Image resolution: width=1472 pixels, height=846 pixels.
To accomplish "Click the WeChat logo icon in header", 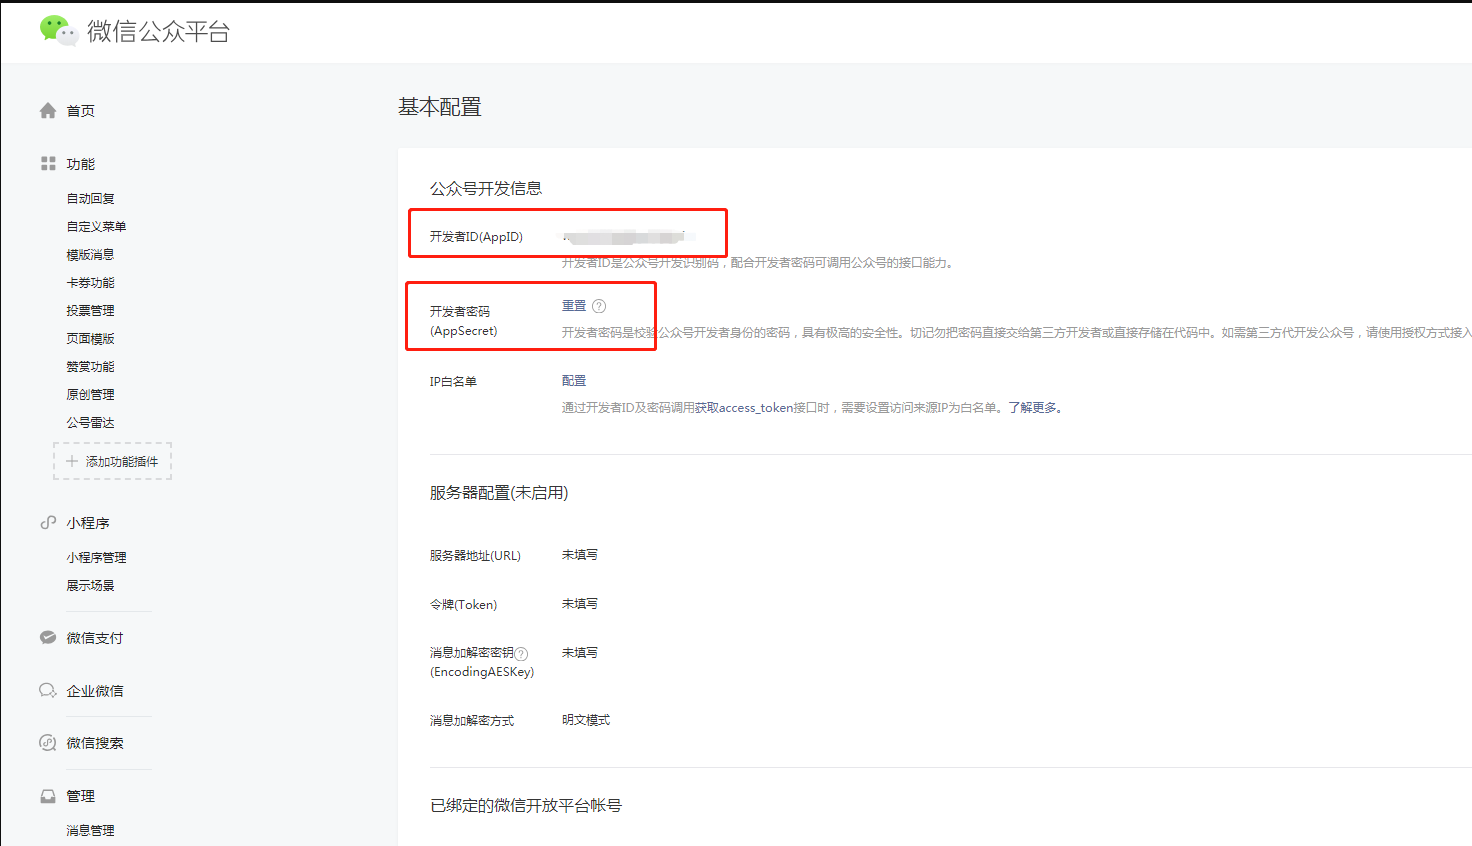I will (x=58, y=31).
